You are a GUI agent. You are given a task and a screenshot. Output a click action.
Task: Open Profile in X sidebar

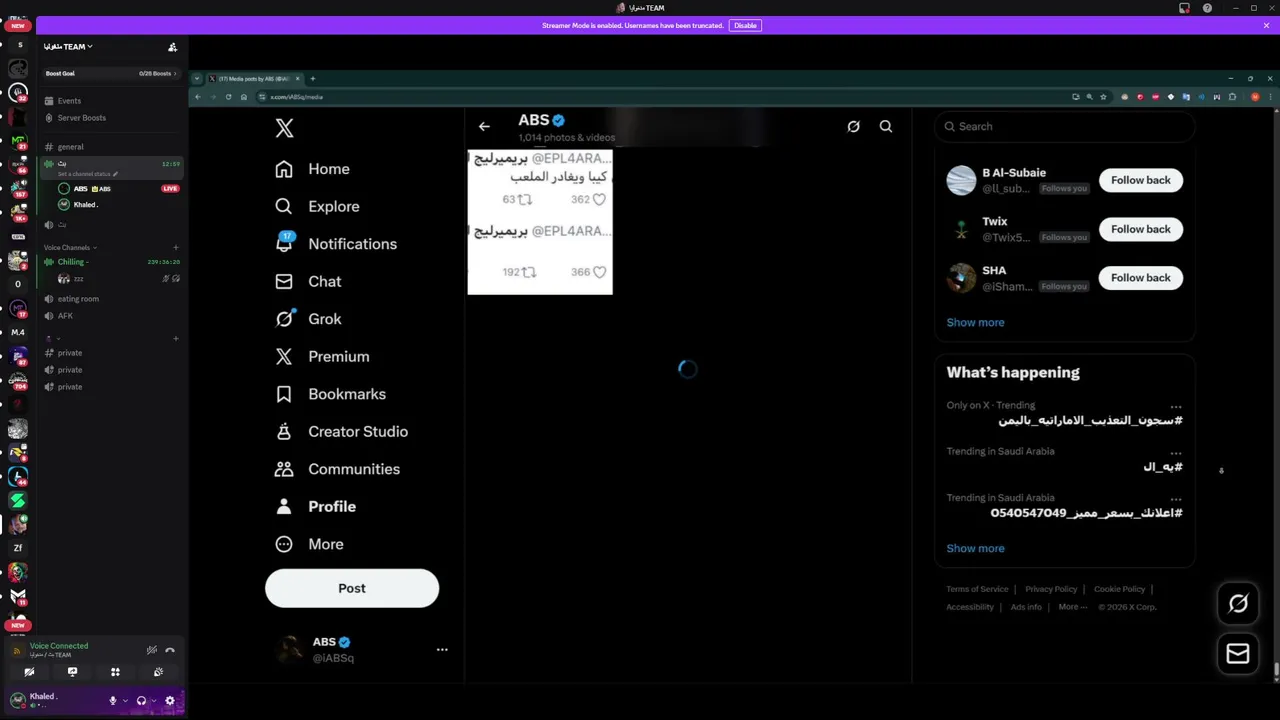(315, 506)
